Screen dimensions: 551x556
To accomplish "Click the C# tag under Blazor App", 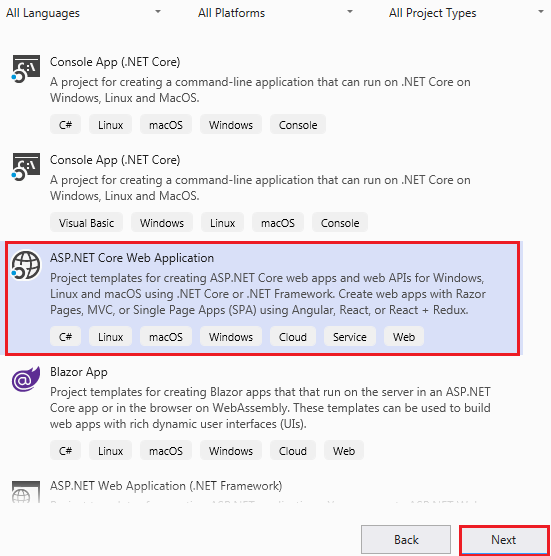I will [x=66, y=451].
